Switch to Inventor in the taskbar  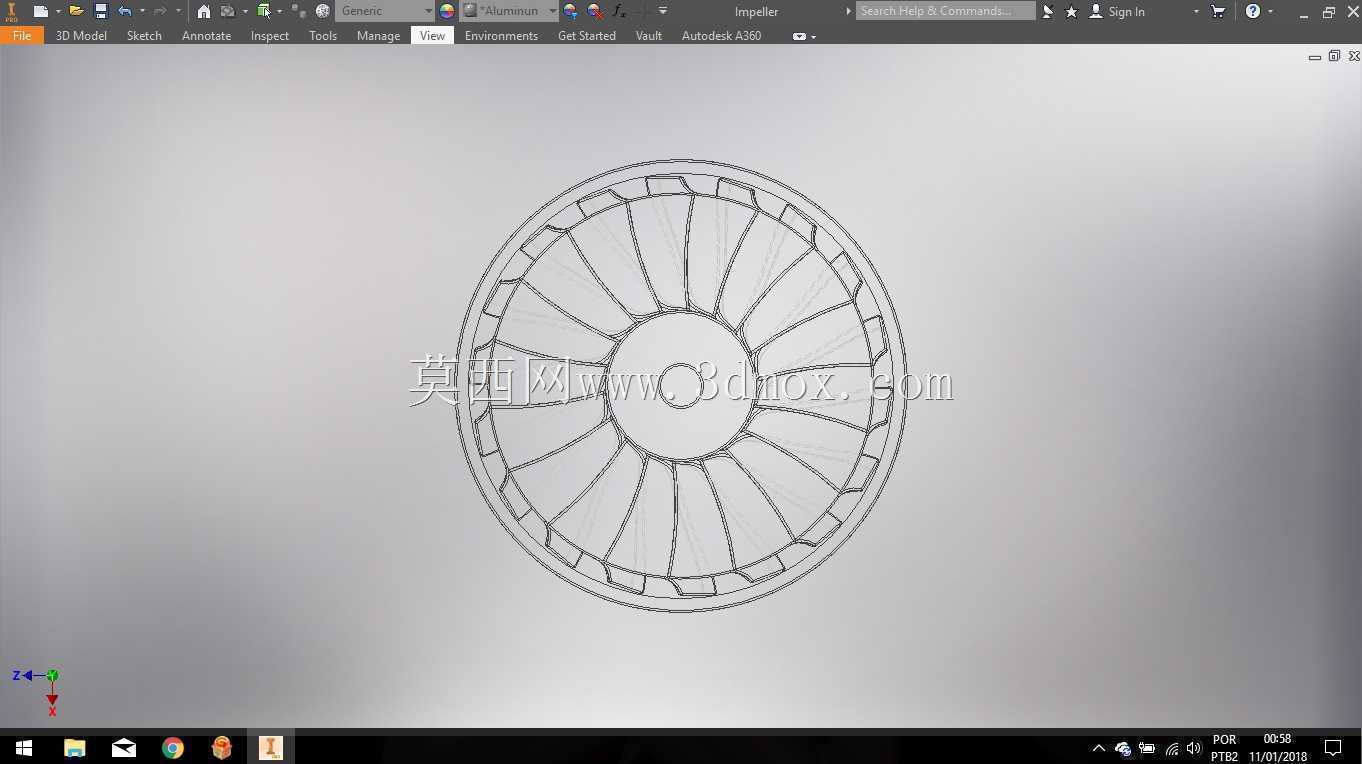271,748
